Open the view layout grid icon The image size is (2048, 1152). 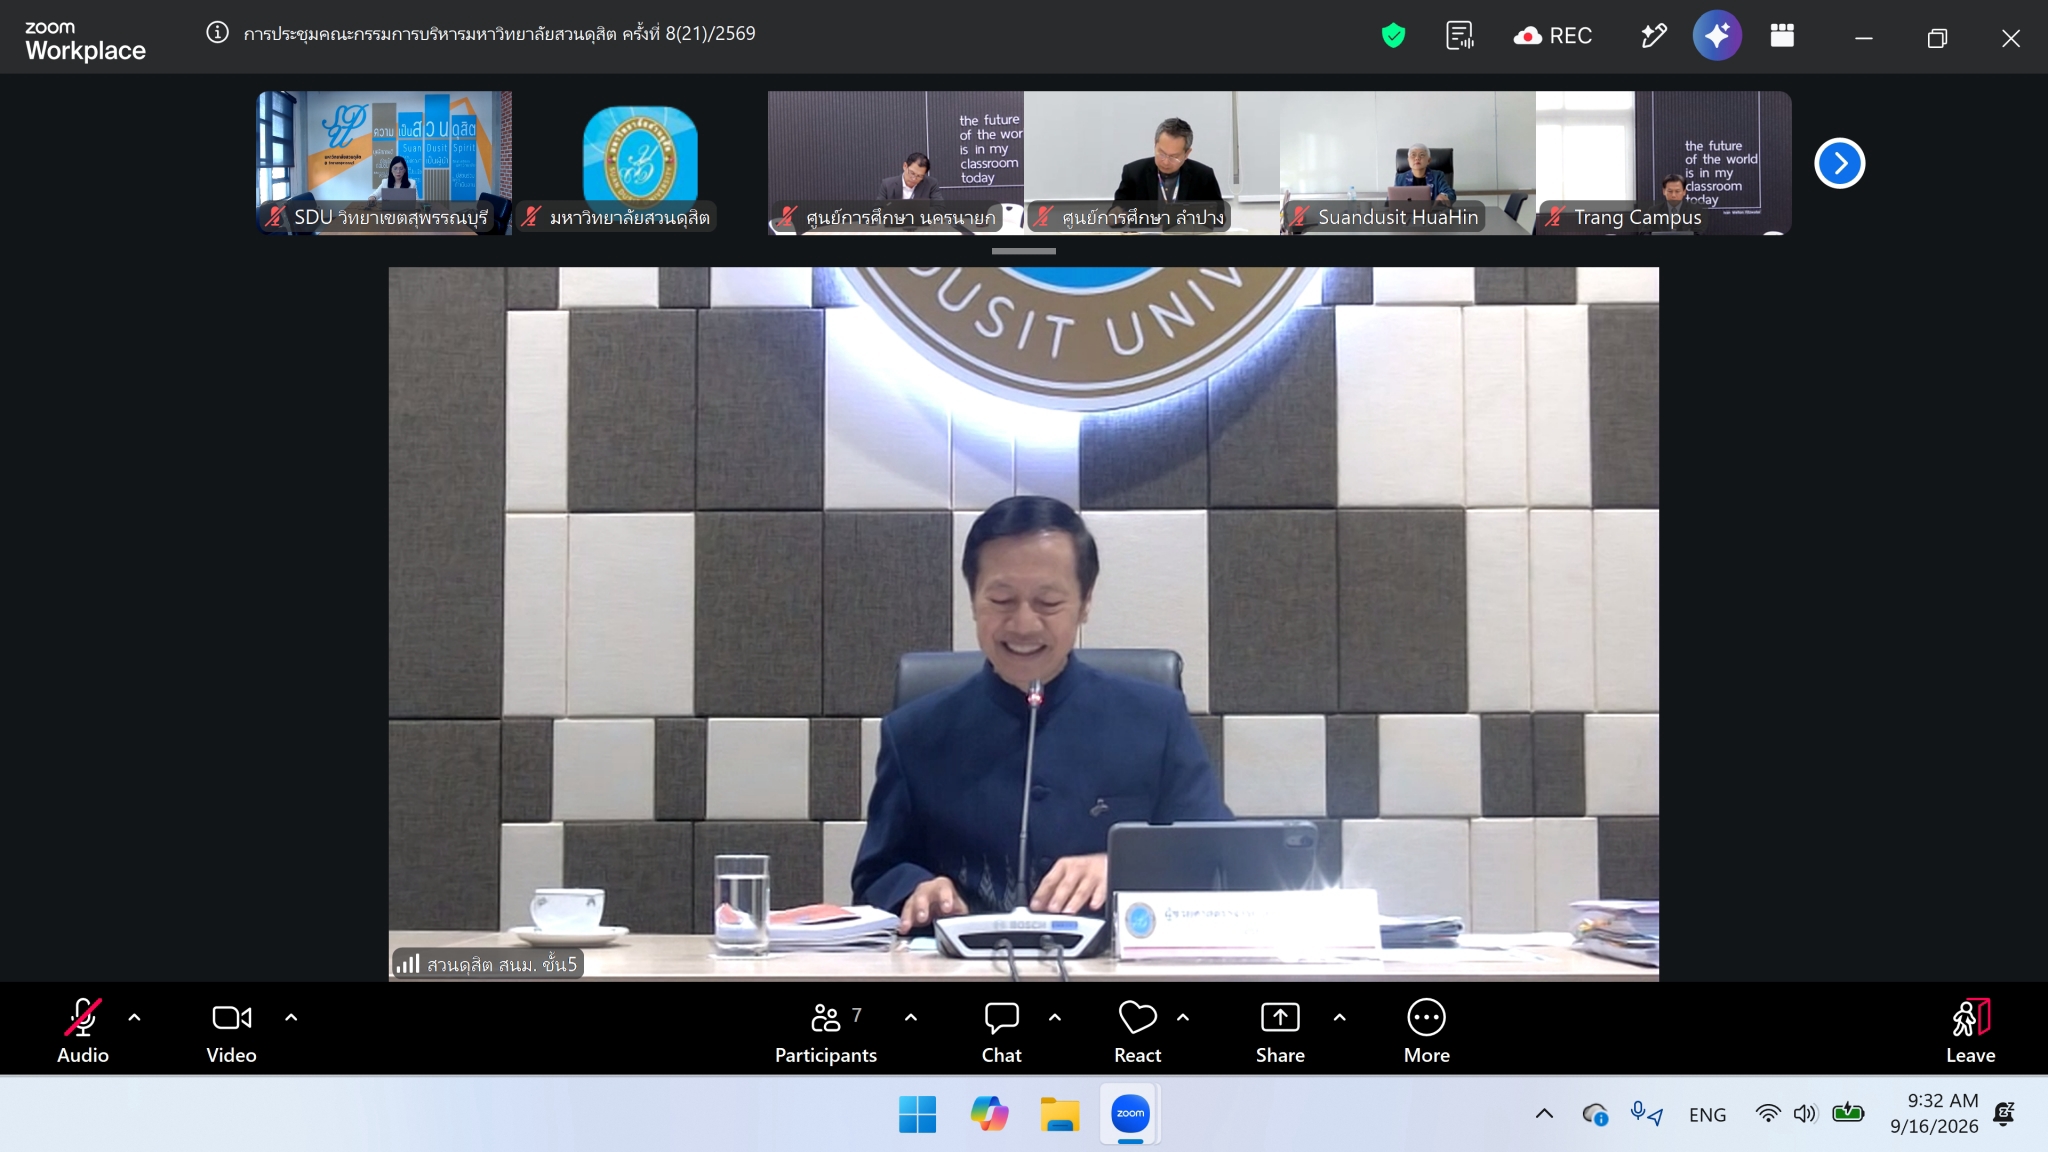click(x=1782, y=36)
